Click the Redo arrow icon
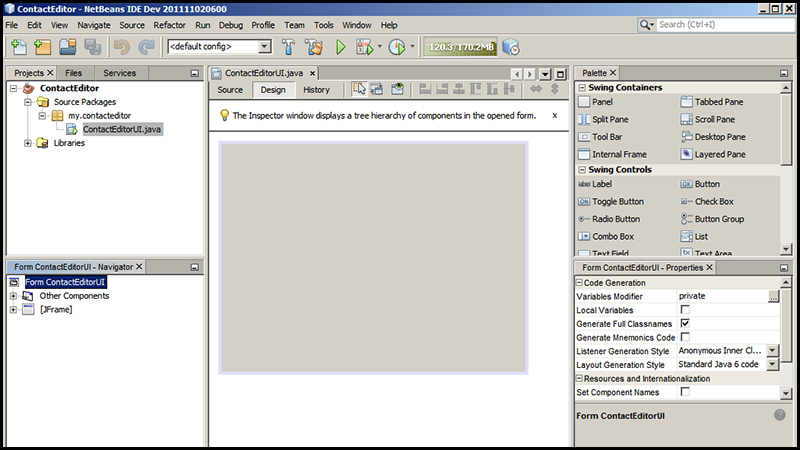This screenshot has height=450, width=800. 146,47
